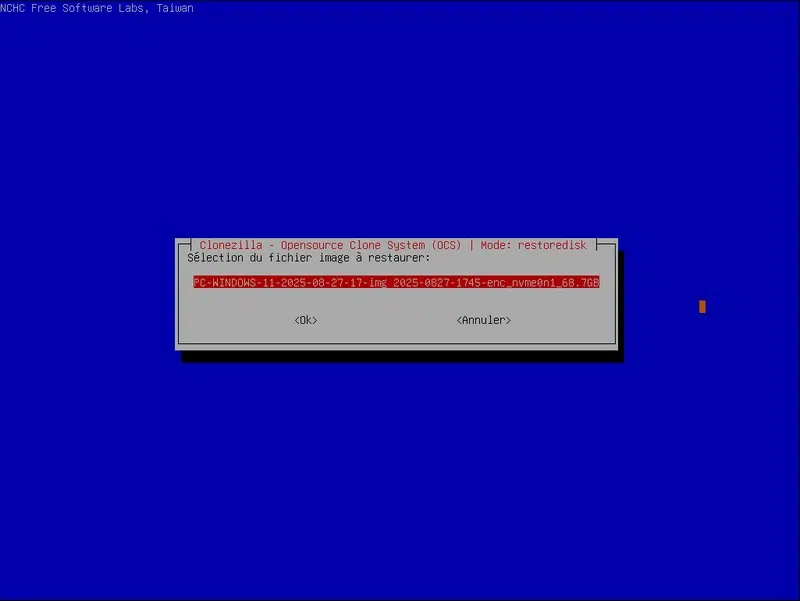Cancel with the <Annuler> button
The image size is (800, 601).
[x=484, y=320]
